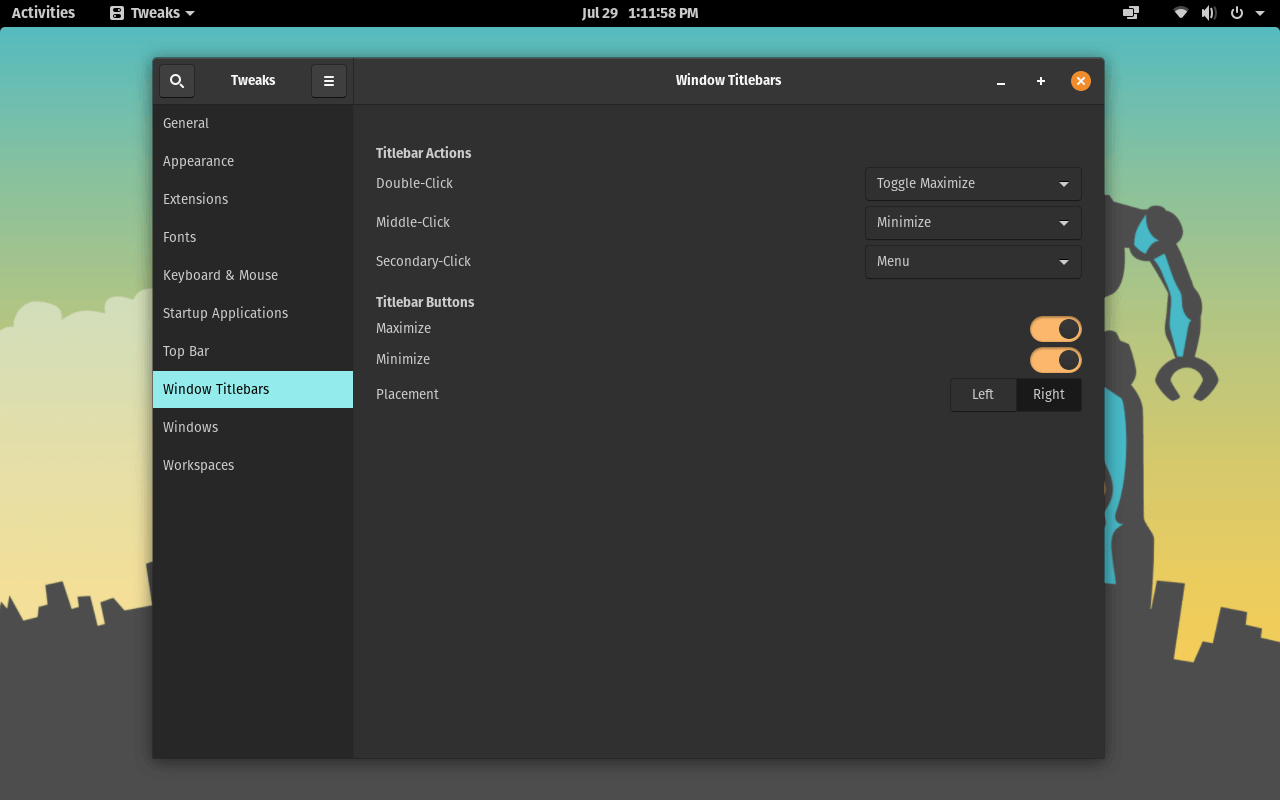Click the Wi-Fi icon in the top bar
This screenshot has width=1280, height=800.
pos(1180,13)
